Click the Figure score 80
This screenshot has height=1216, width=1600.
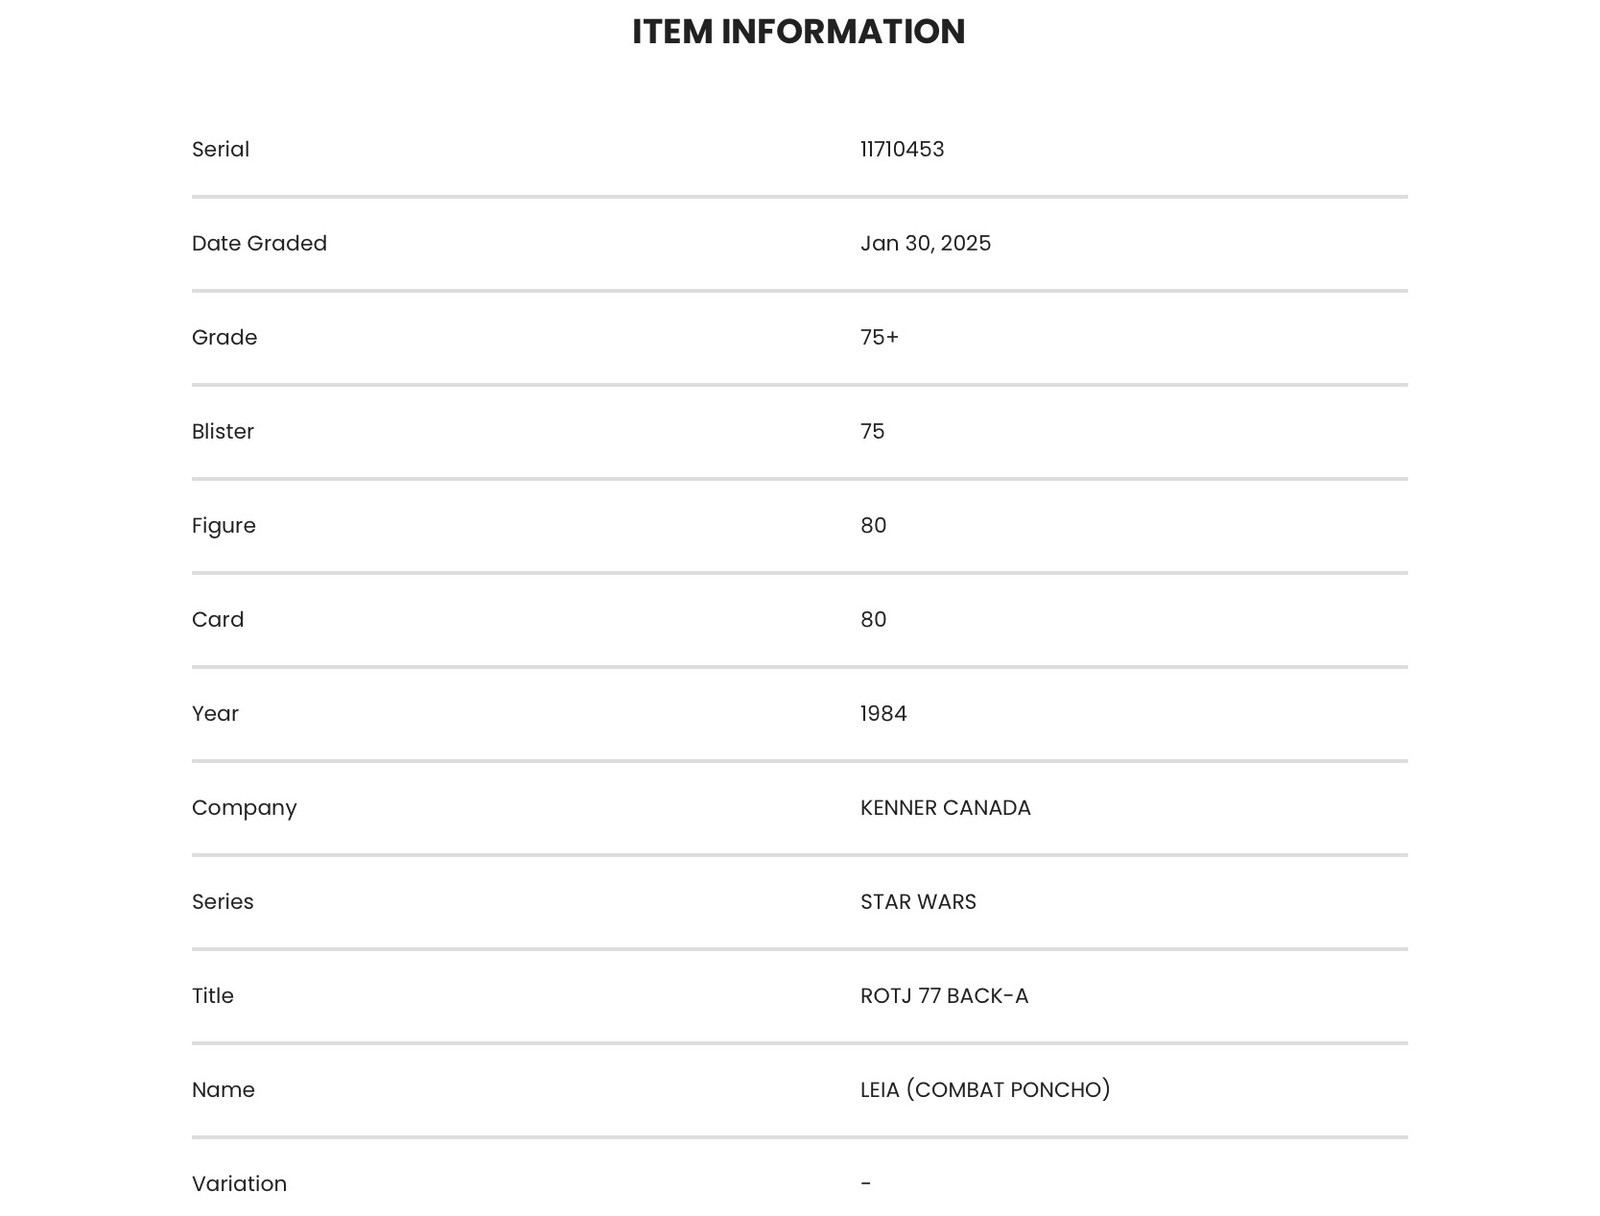click(873, 525)
